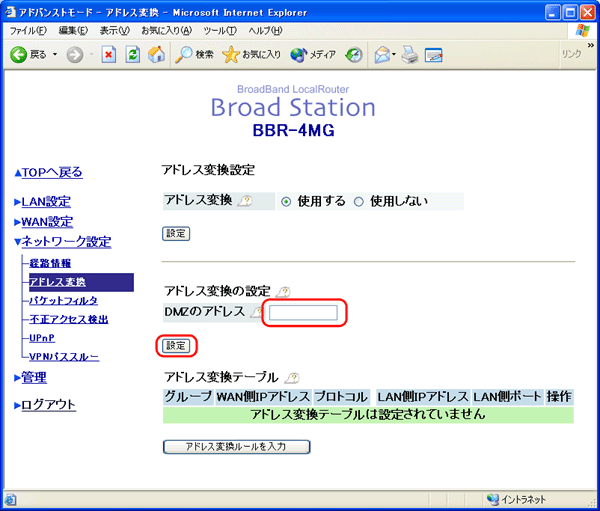Print page with printer icon
The width and height of the screenshot is (600, 511).
pos(409,55)
